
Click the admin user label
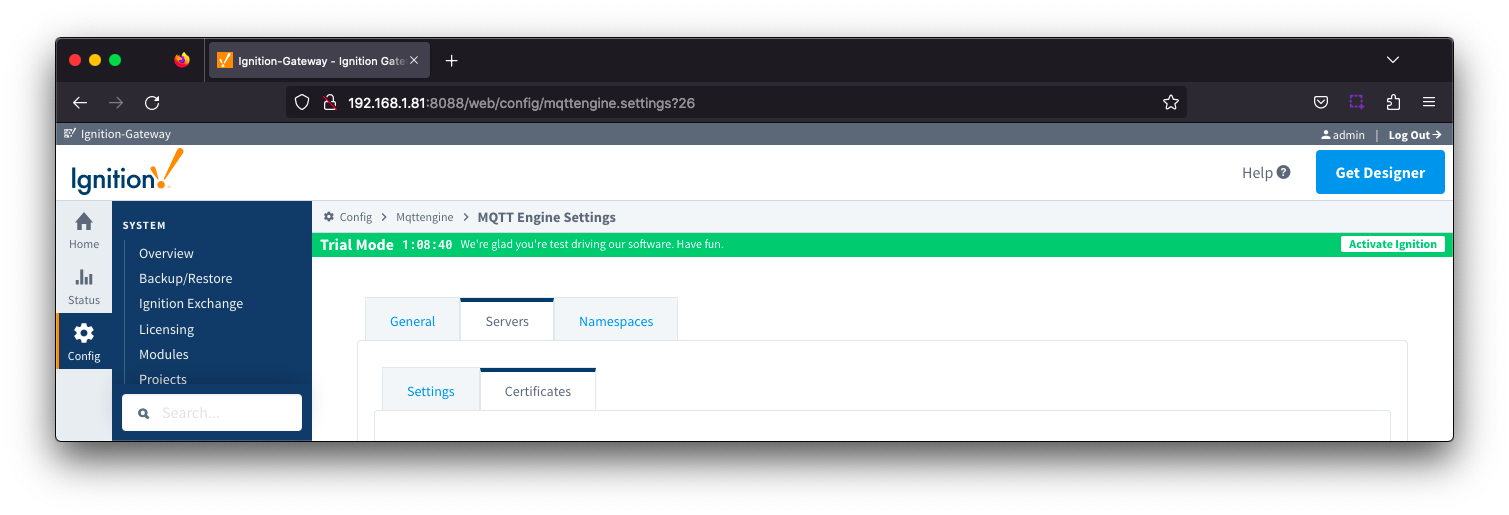coord(1342,134)
